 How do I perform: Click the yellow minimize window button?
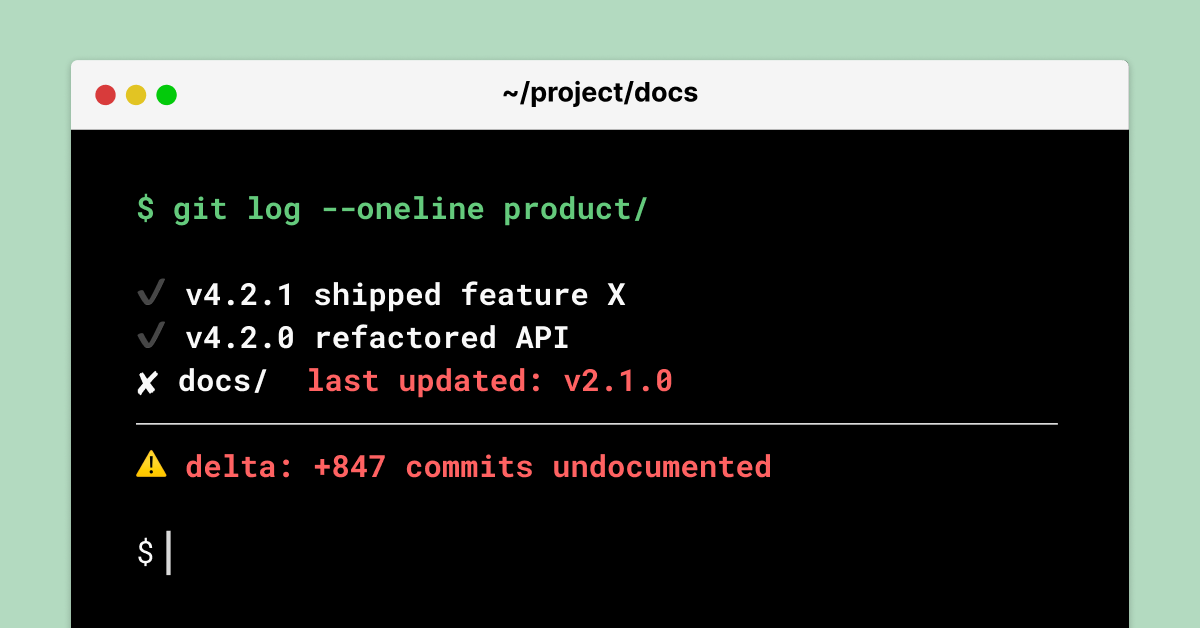tap(136, 95)
